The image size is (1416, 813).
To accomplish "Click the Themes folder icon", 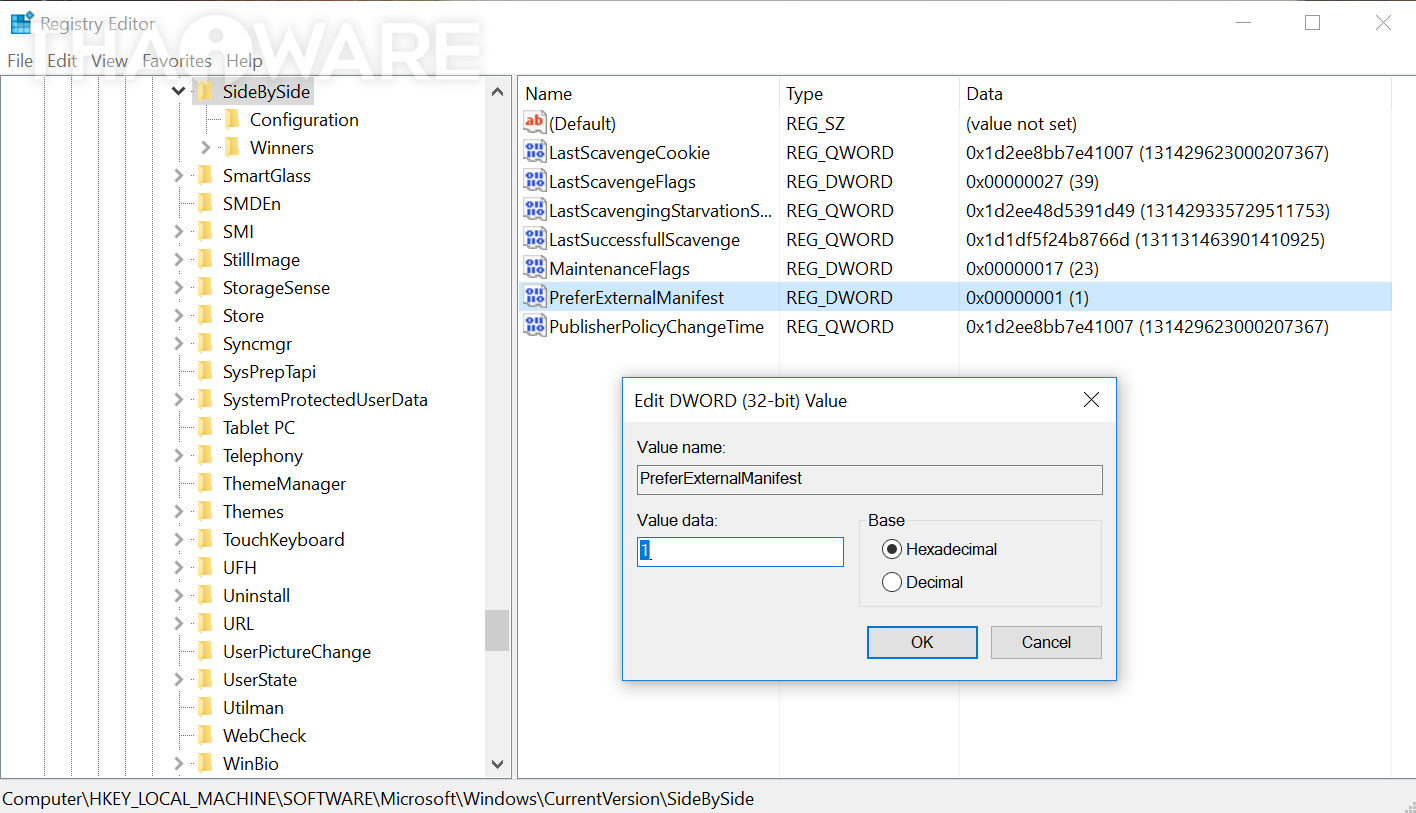I will [x=205, y=512].
